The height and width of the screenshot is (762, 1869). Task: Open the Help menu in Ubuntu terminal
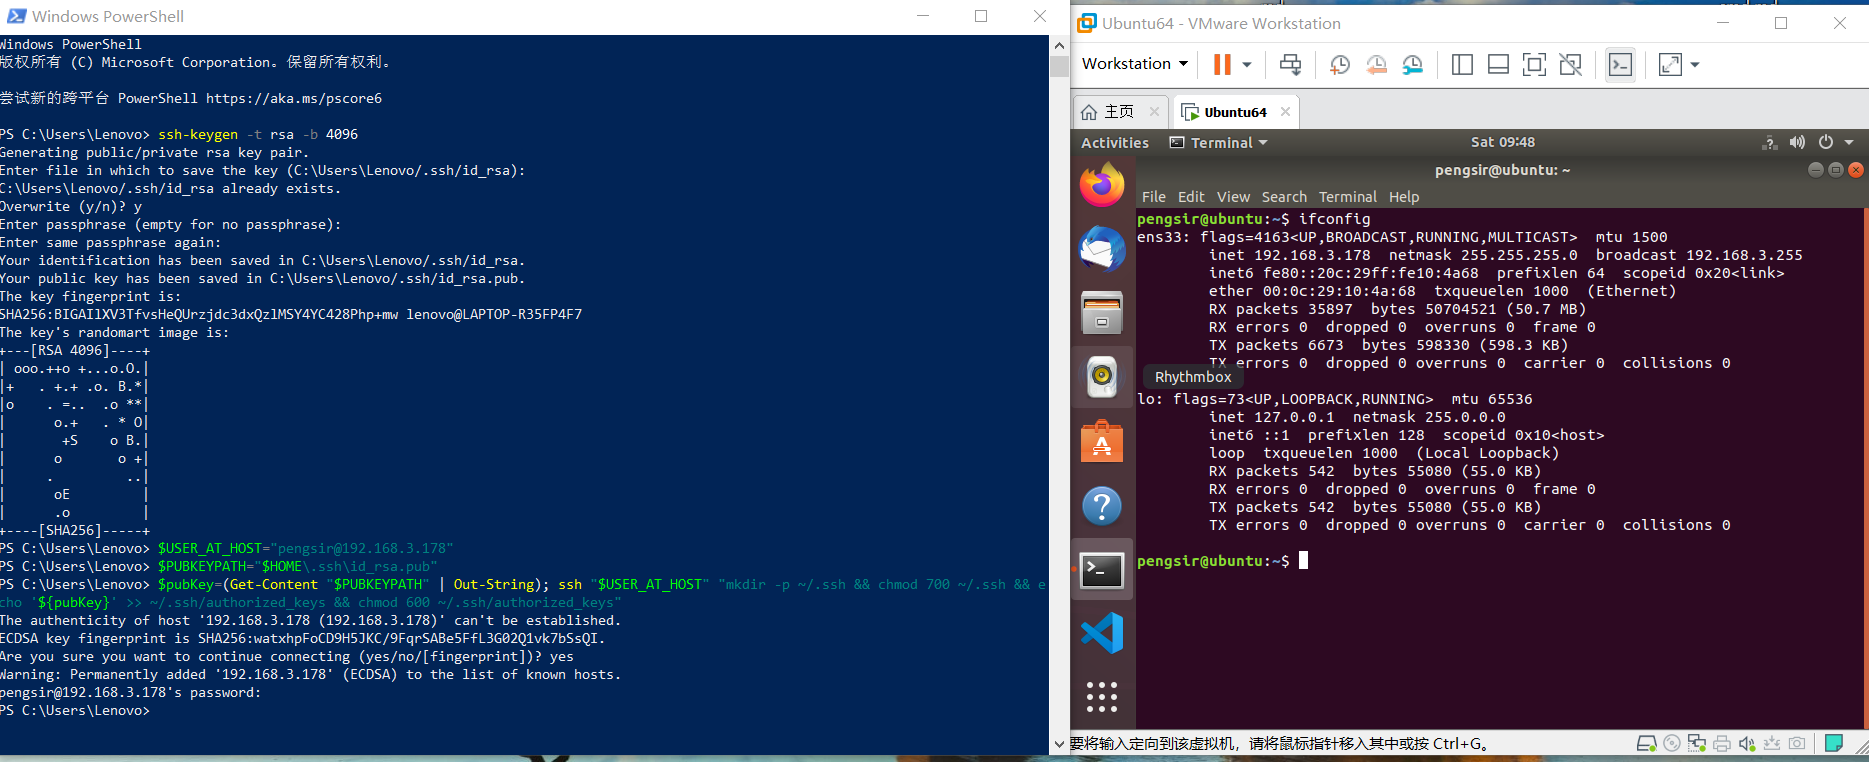pyautogui.click(x=1404, y=197)
